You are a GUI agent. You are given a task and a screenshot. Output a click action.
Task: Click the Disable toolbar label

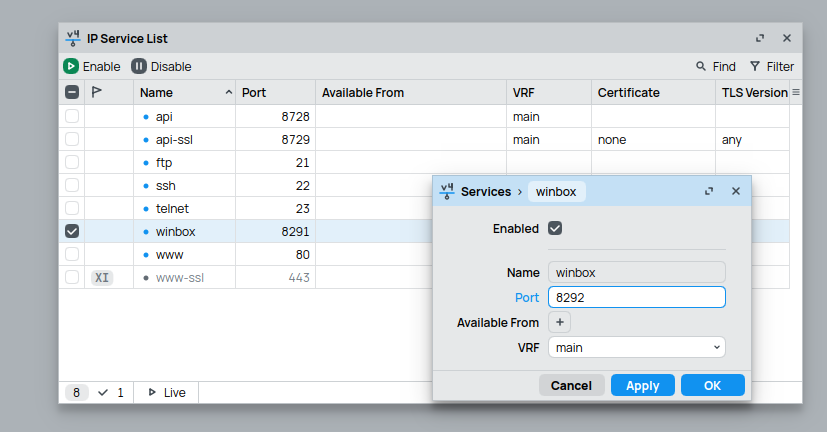[171, 66]
